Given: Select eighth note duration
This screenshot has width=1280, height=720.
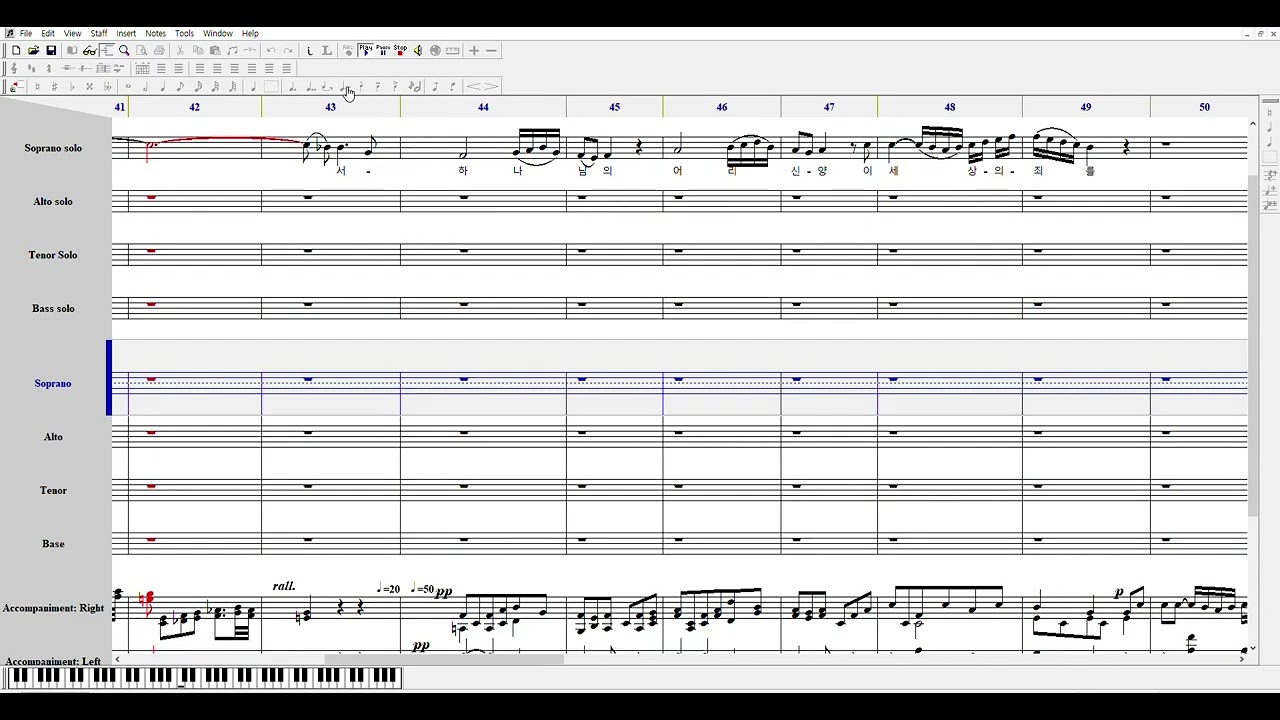Looking at the screenshot, I should coord(180,86).
